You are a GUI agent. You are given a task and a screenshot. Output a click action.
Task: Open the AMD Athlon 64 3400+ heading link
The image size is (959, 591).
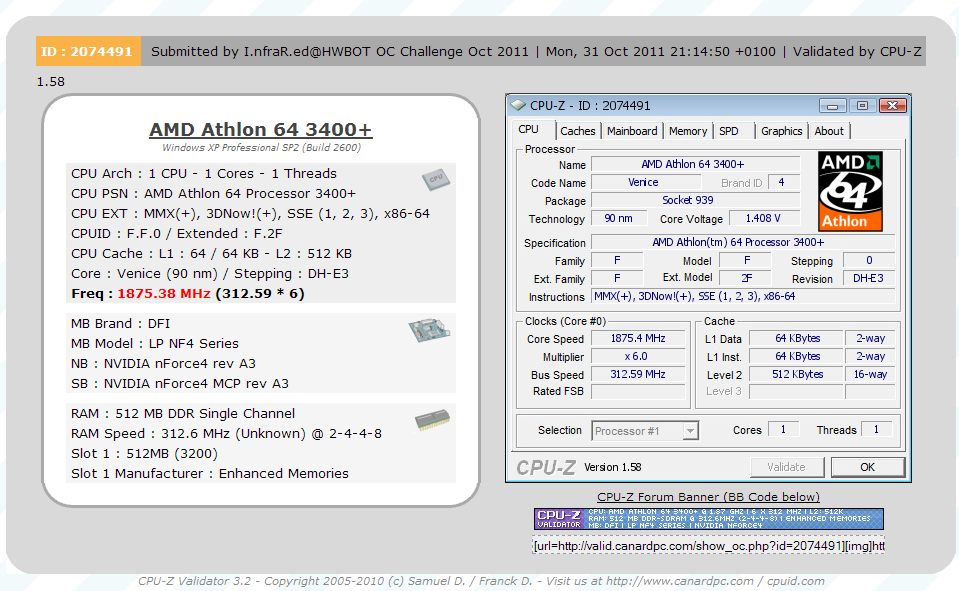coord(261,129)
